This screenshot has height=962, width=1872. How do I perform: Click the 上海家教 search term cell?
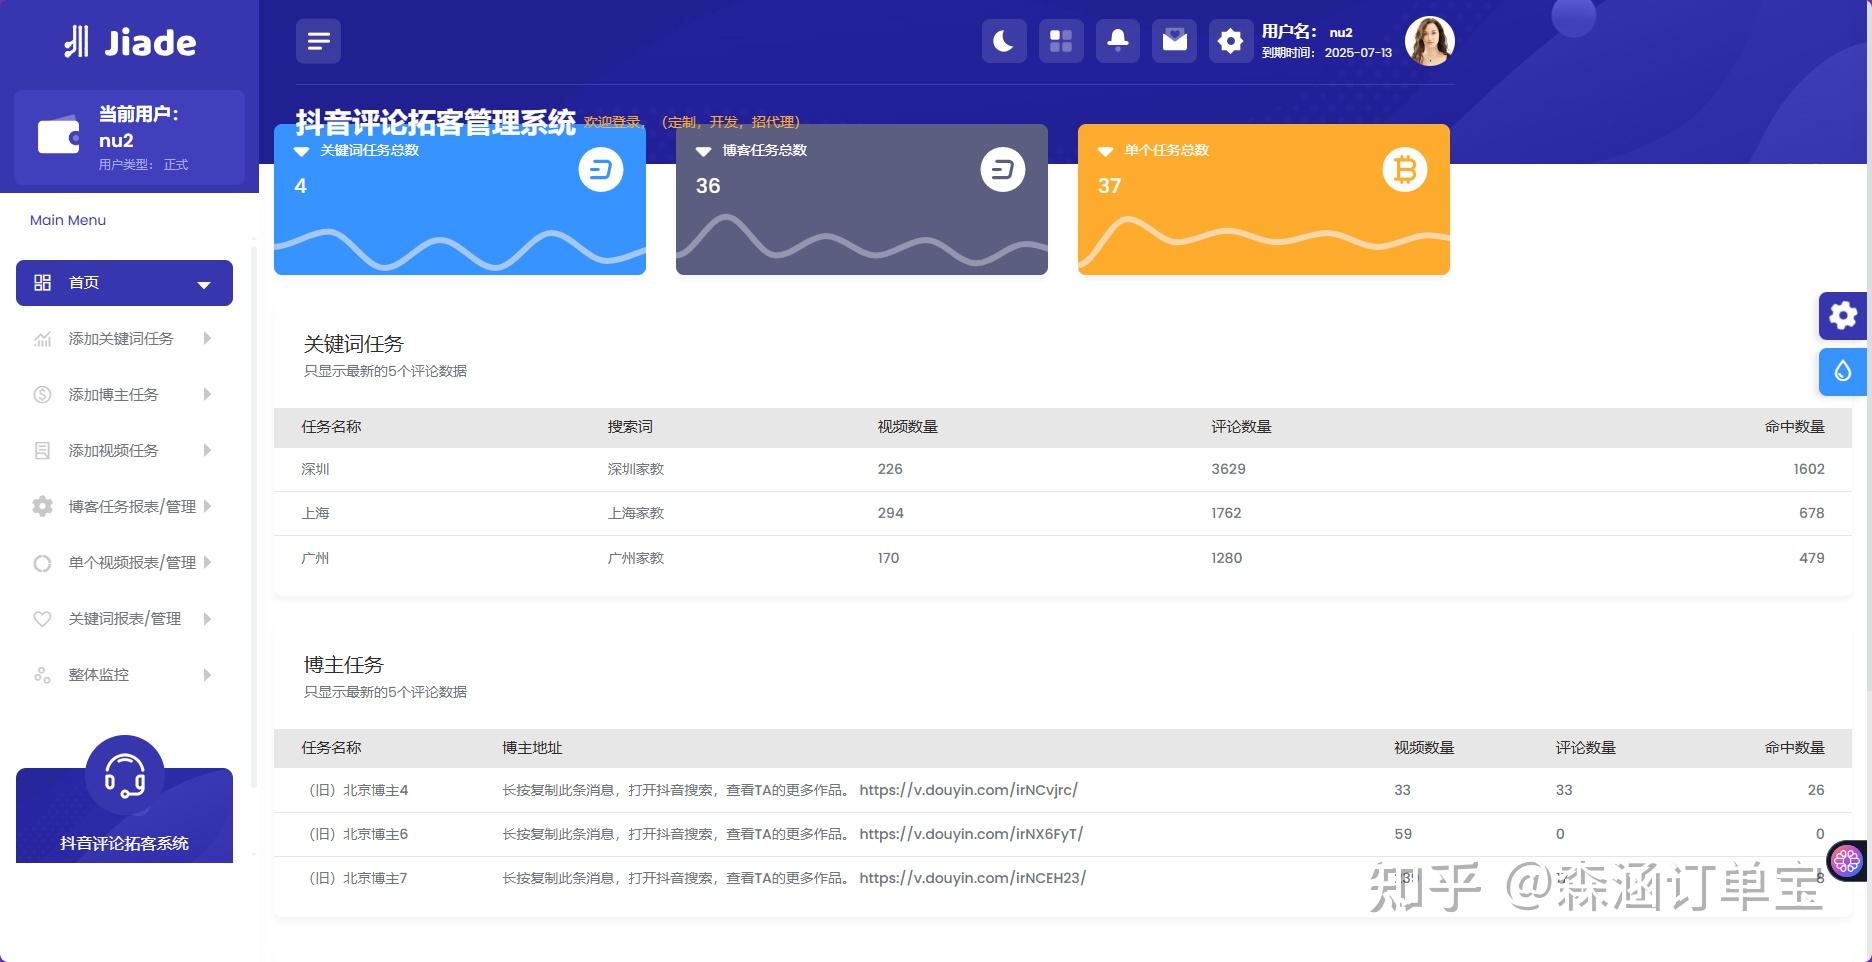coord(636,513)
